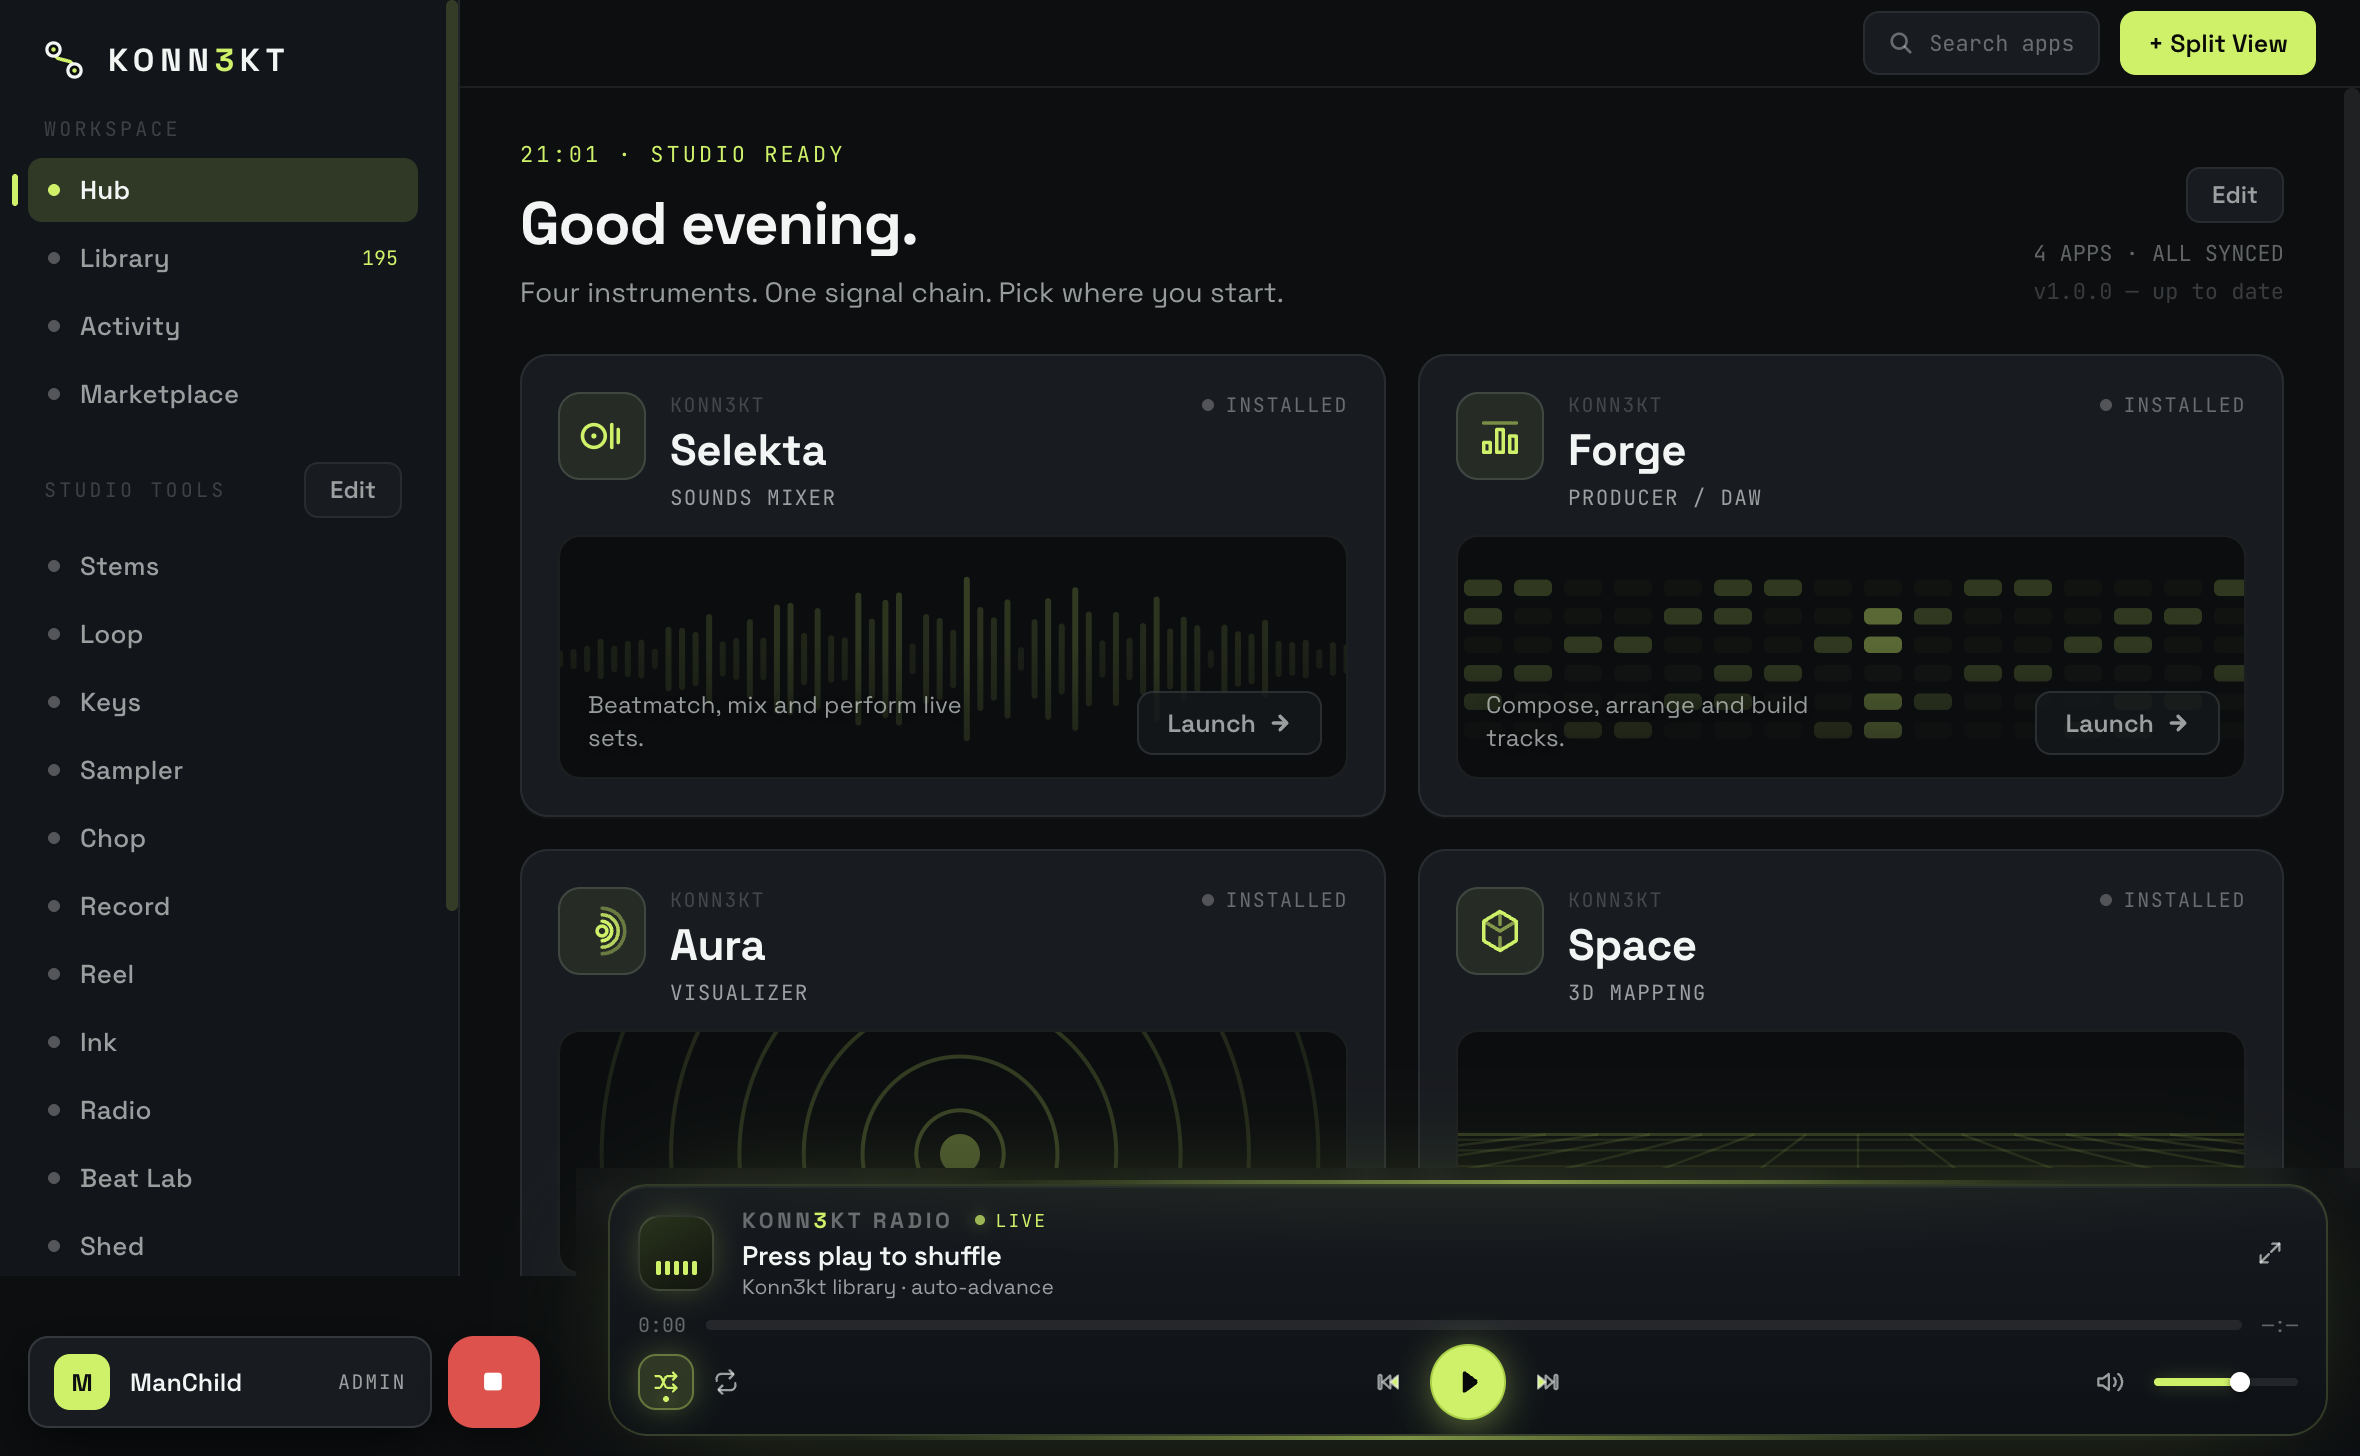Click the Konn3kt logo icon
2360x1456 pixels.
tap(64, 60)
